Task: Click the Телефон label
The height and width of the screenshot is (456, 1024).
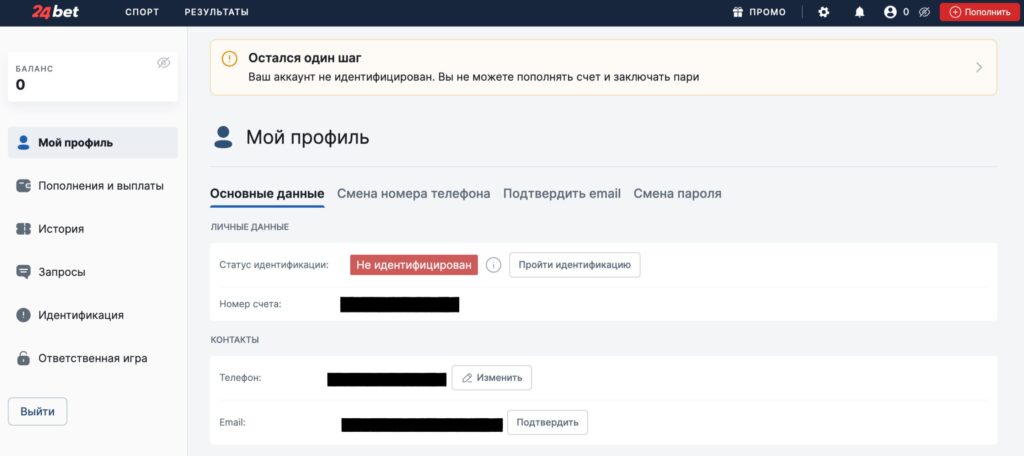Action: coord(240,378)
